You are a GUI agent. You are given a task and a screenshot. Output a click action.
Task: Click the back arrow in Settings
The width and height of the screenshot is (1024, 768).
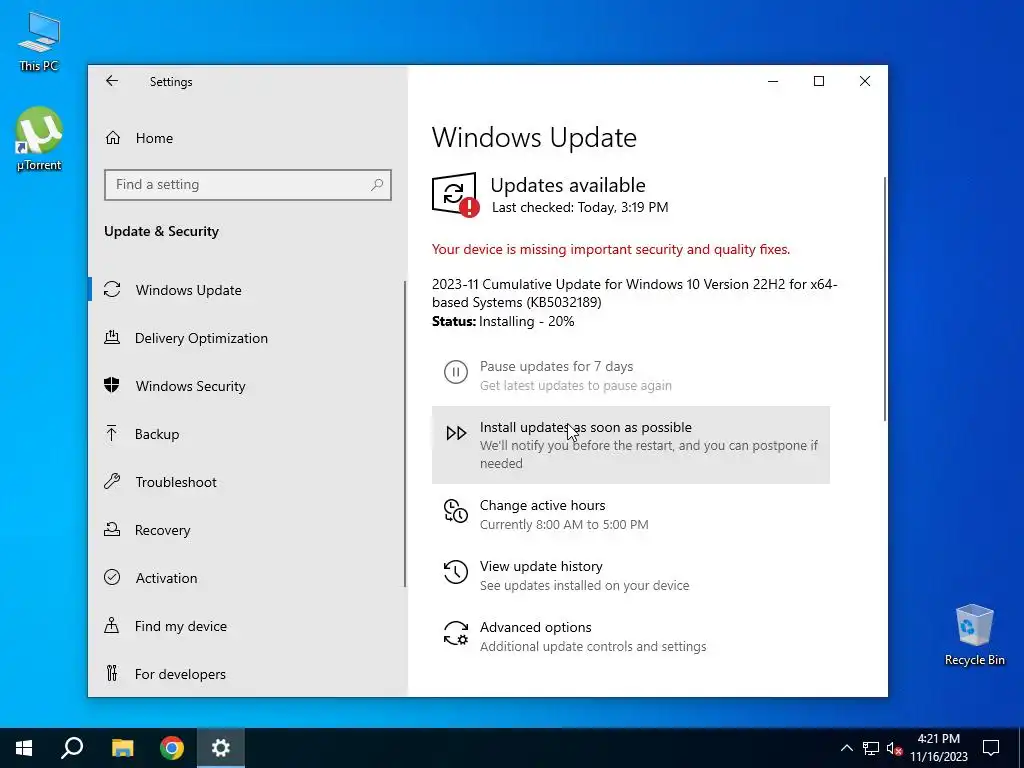click(112, 81)
